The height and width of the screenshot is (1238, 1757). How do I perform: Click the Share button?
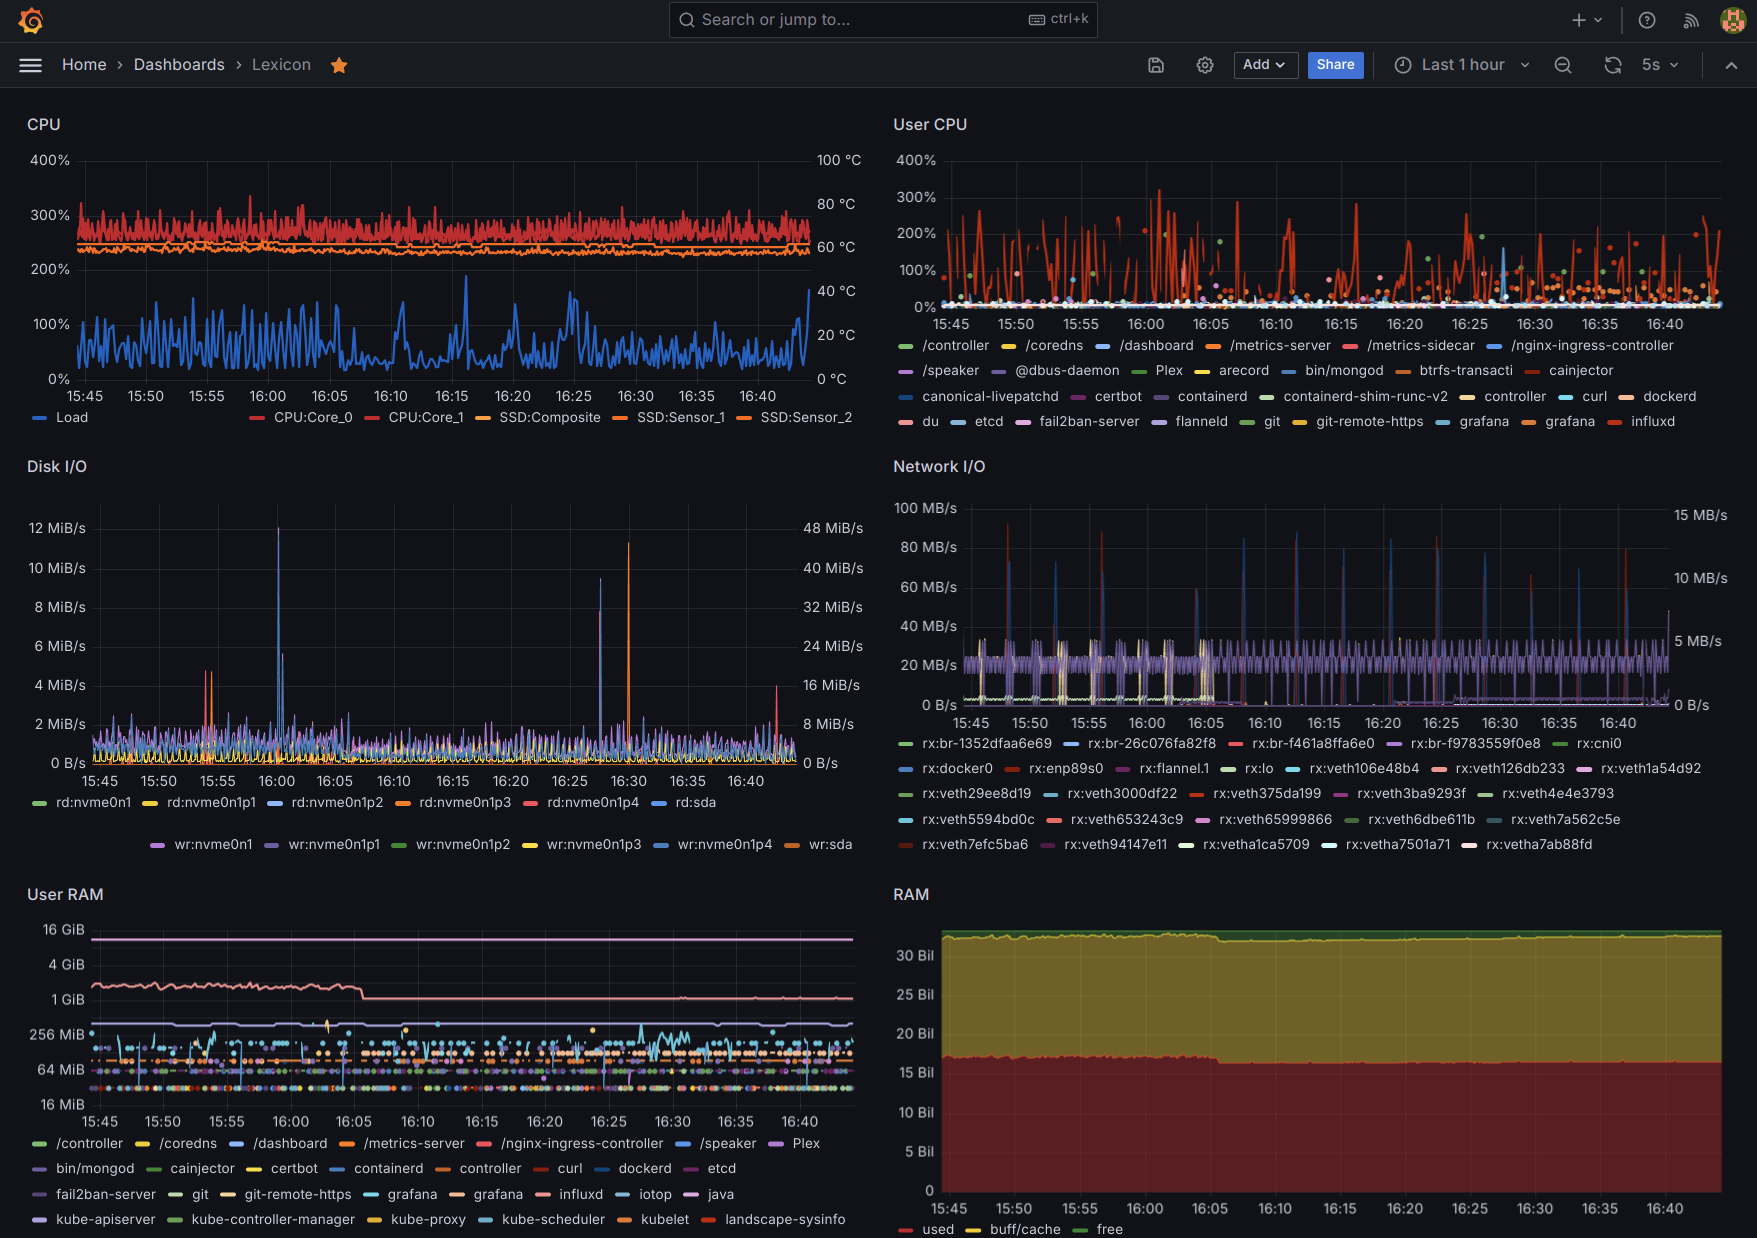1335,65
